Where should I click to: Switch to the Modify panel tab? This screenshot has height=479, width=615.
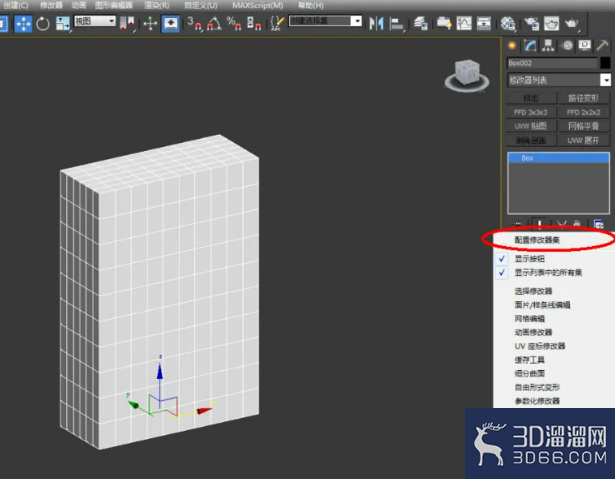[530, 46]
